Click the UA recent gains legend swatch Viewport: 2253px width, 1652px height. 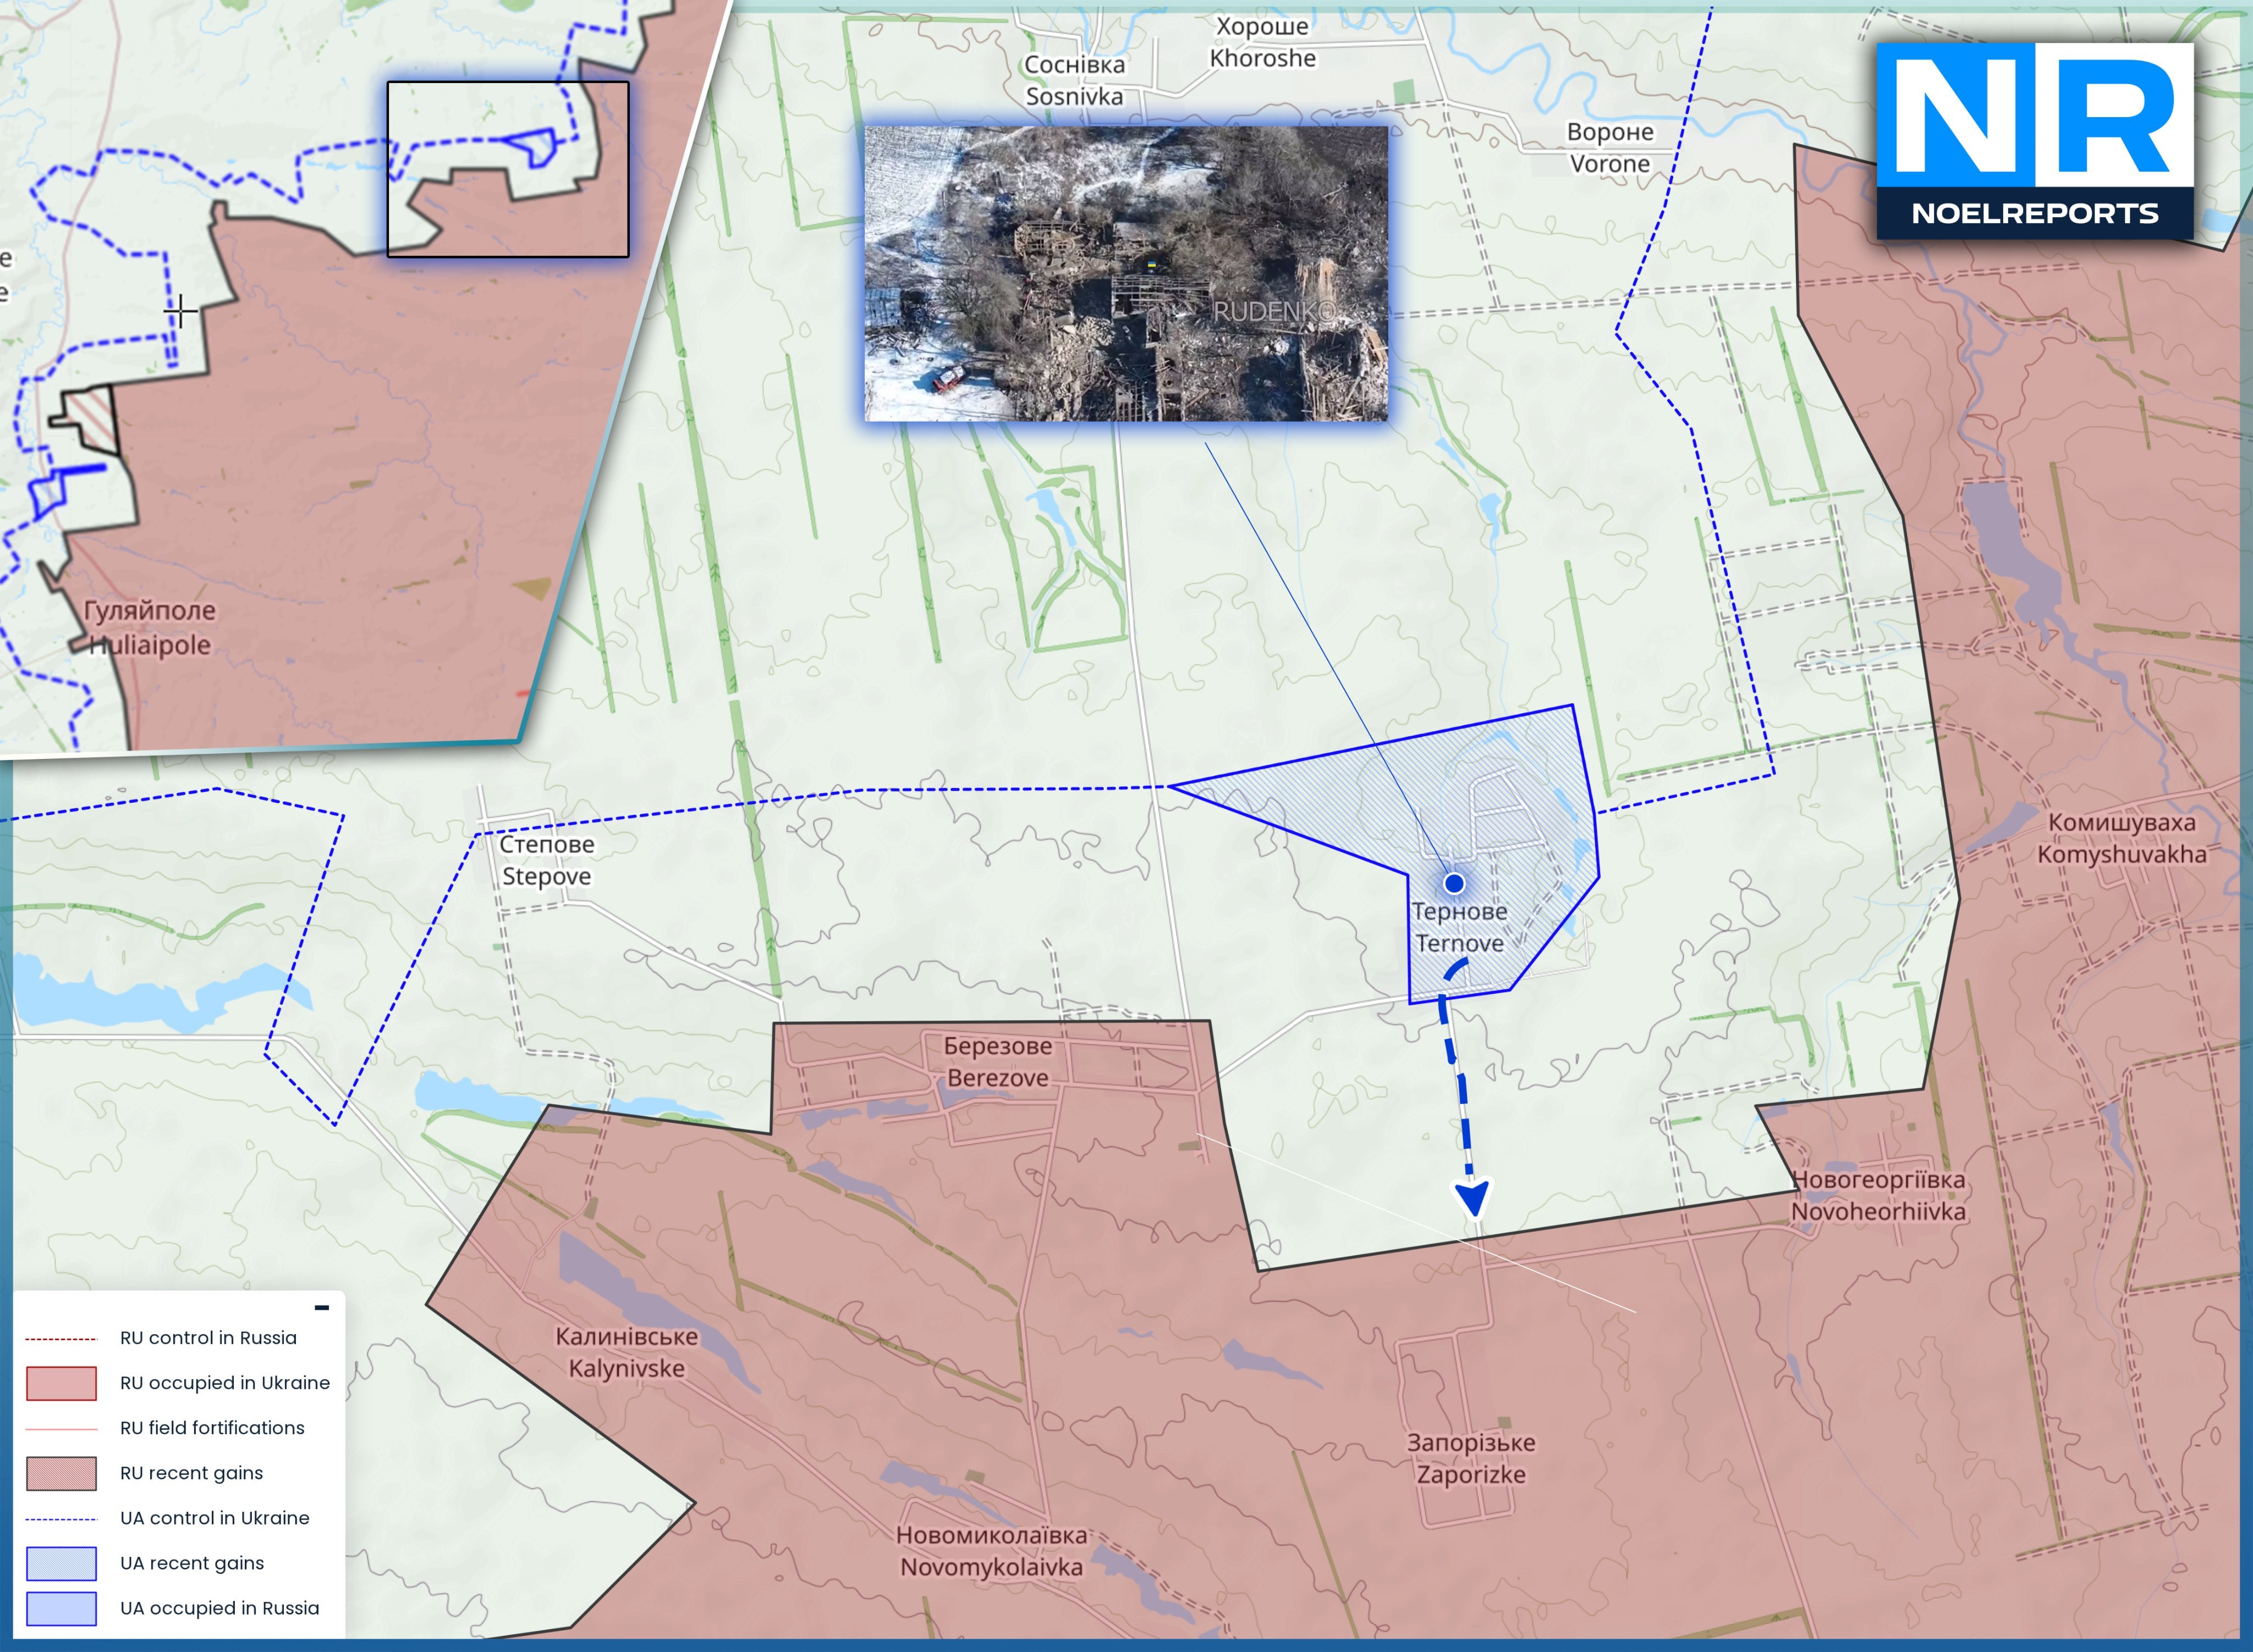61,1563
